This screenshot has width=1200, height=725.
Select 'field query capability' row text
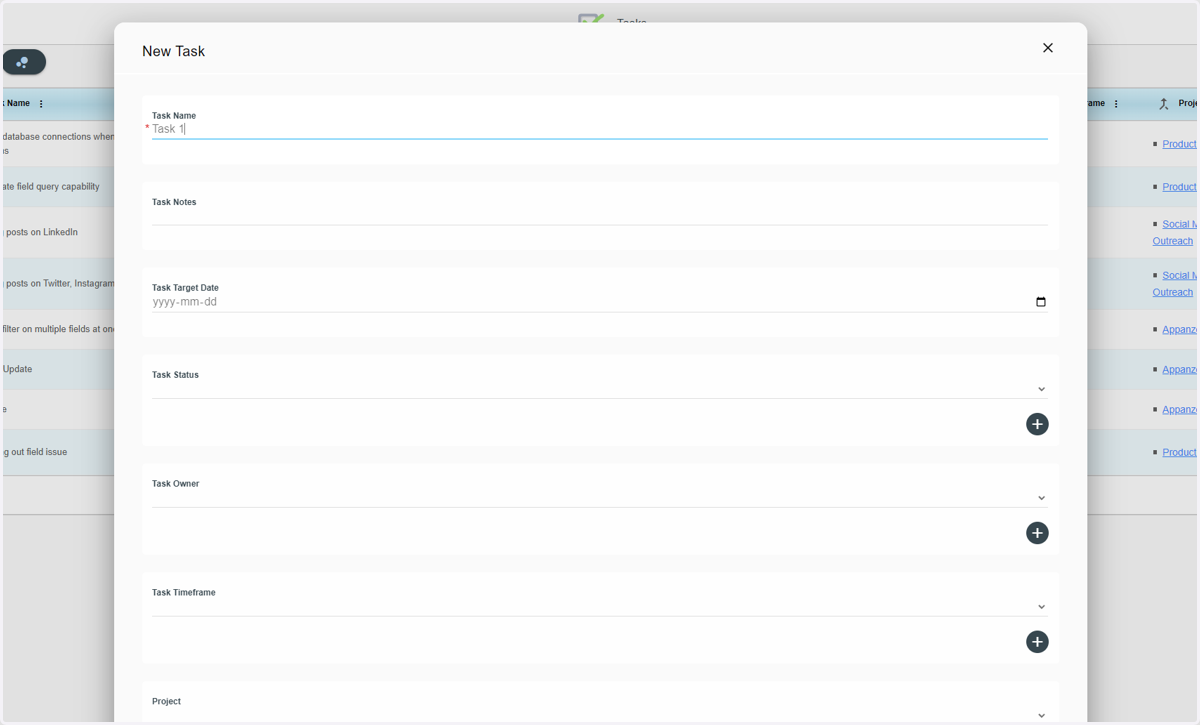pyautogui.click(x=51, y=186)
